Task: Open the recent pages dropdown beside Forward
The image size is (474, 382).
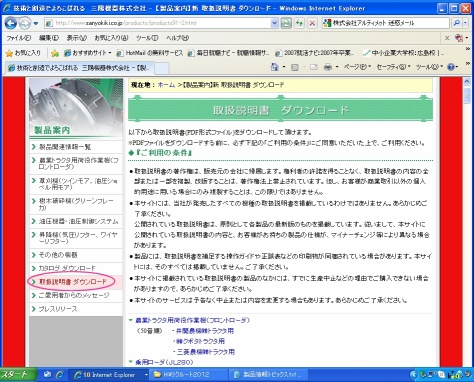Action: point(36,23)
